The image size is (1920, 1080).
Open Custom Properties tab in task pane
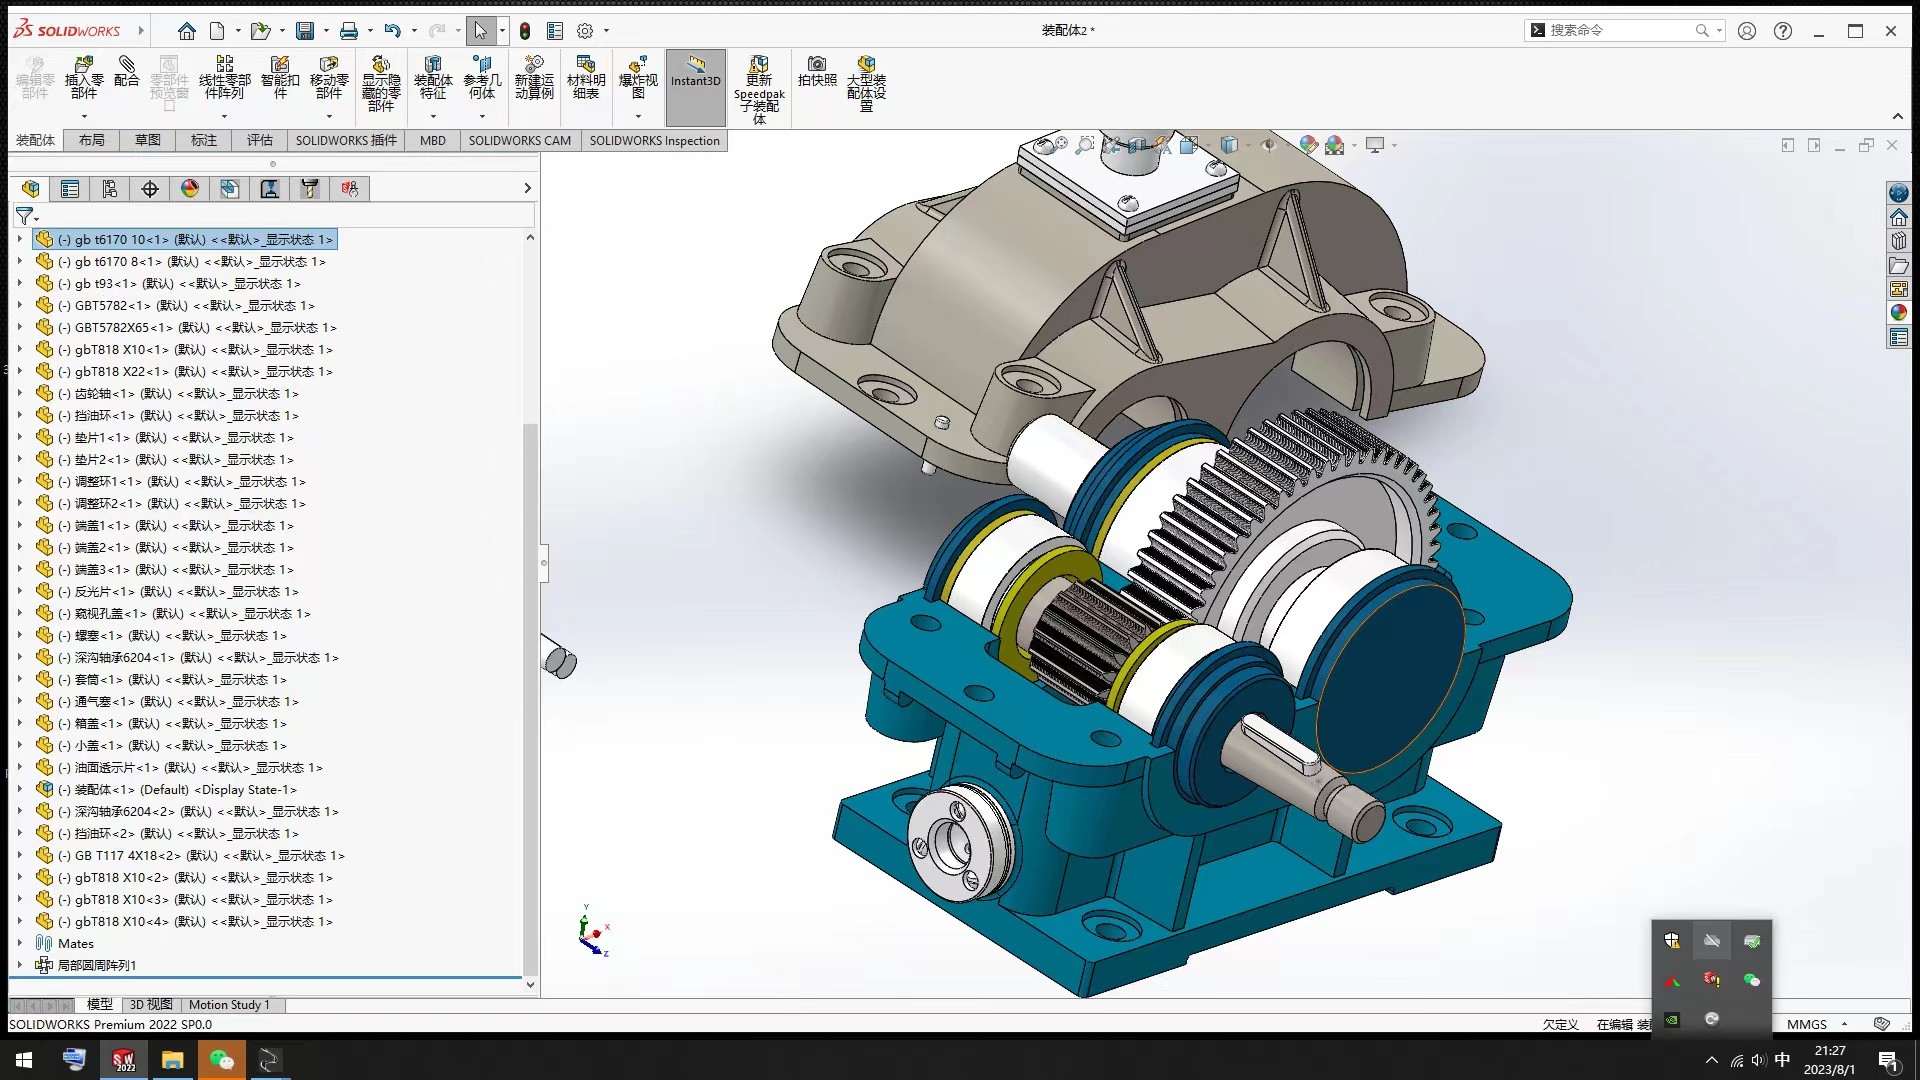point(1898,337)
